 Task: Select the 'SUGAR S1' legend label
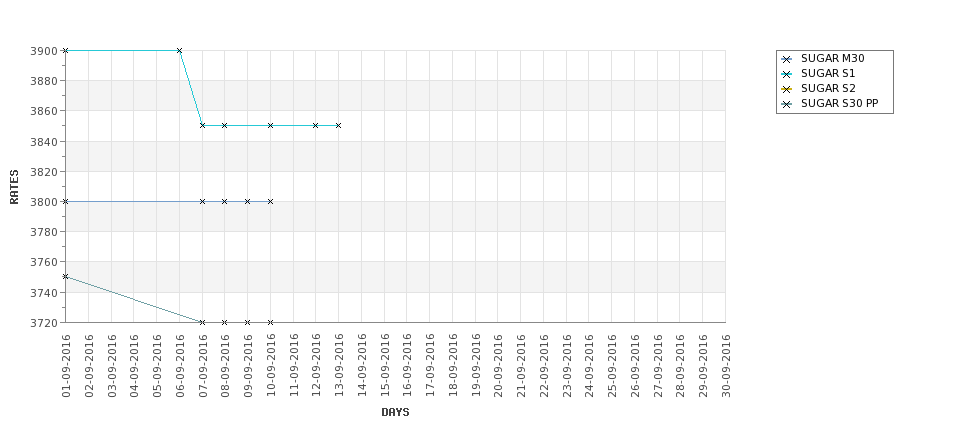[828, 73]
